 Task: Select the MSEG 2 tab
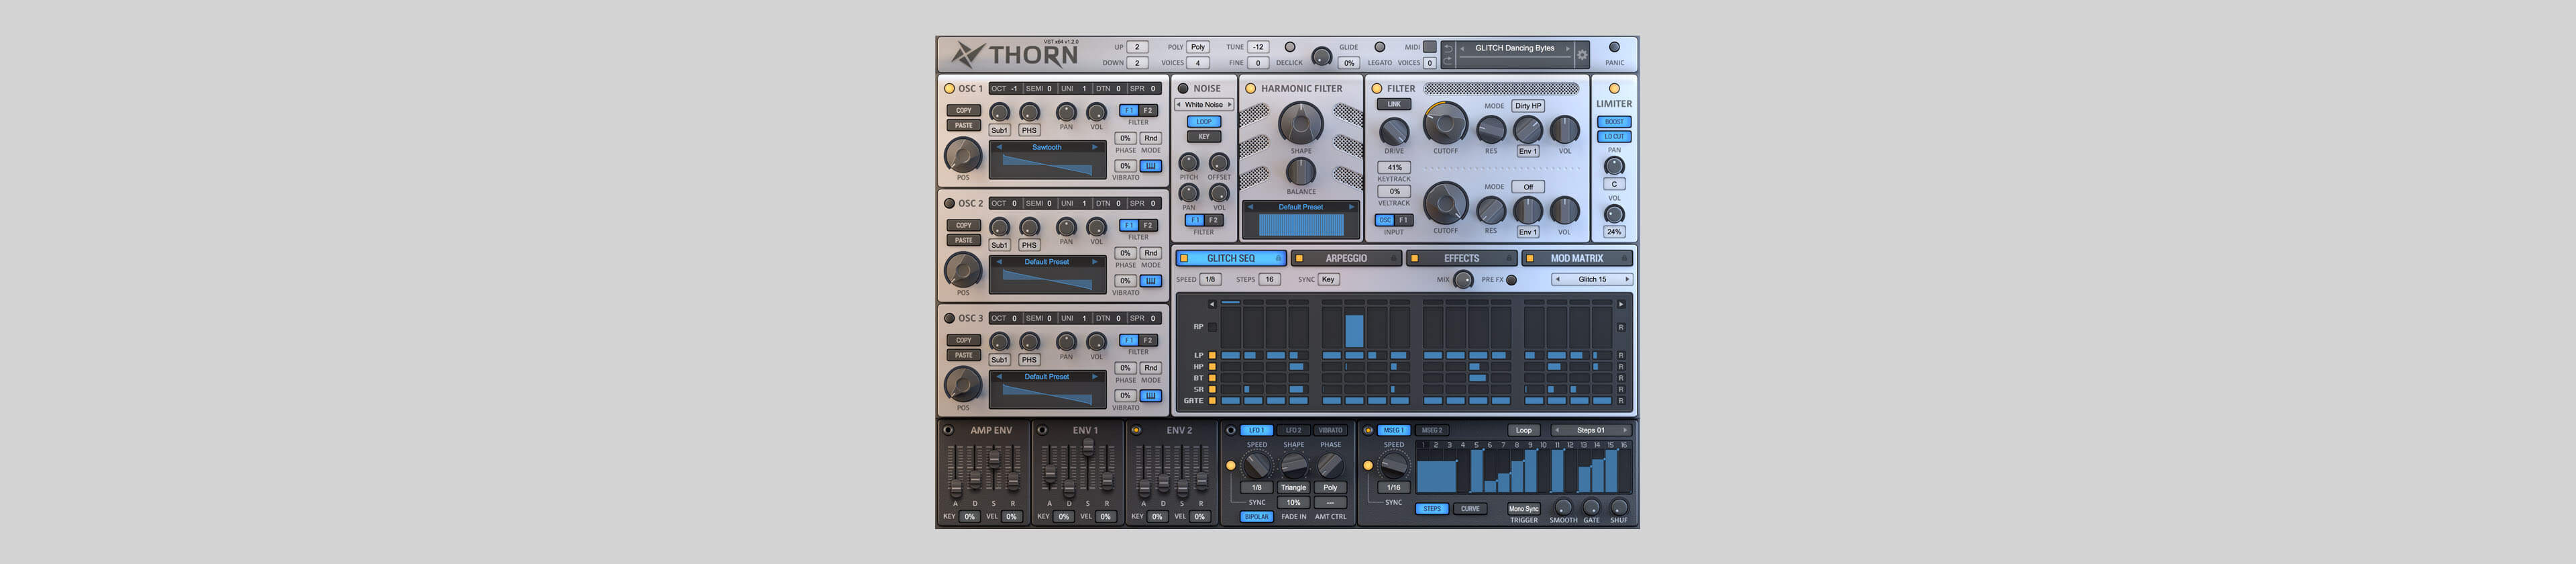pyautogui.click(x=1432, y=431)
